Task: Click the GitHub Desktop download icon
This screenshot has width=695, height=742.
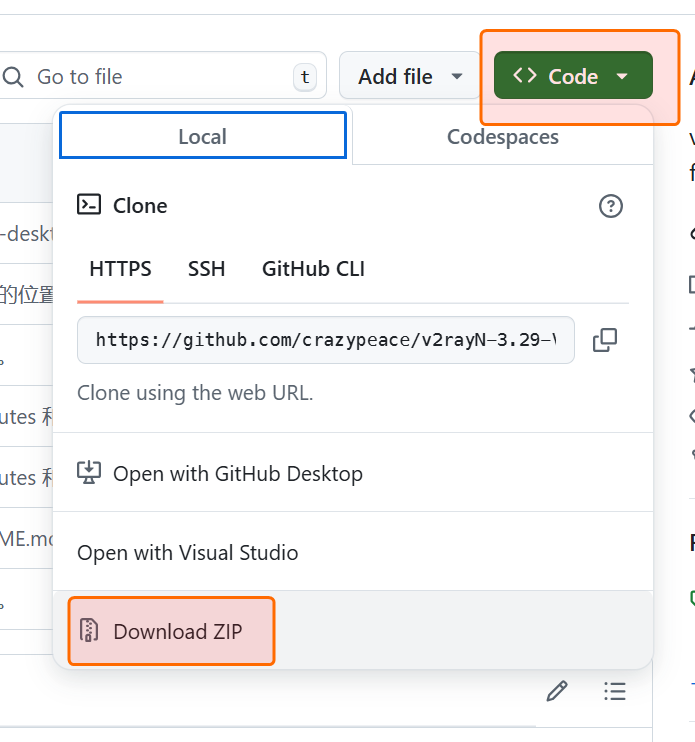Action: [89, 473]
